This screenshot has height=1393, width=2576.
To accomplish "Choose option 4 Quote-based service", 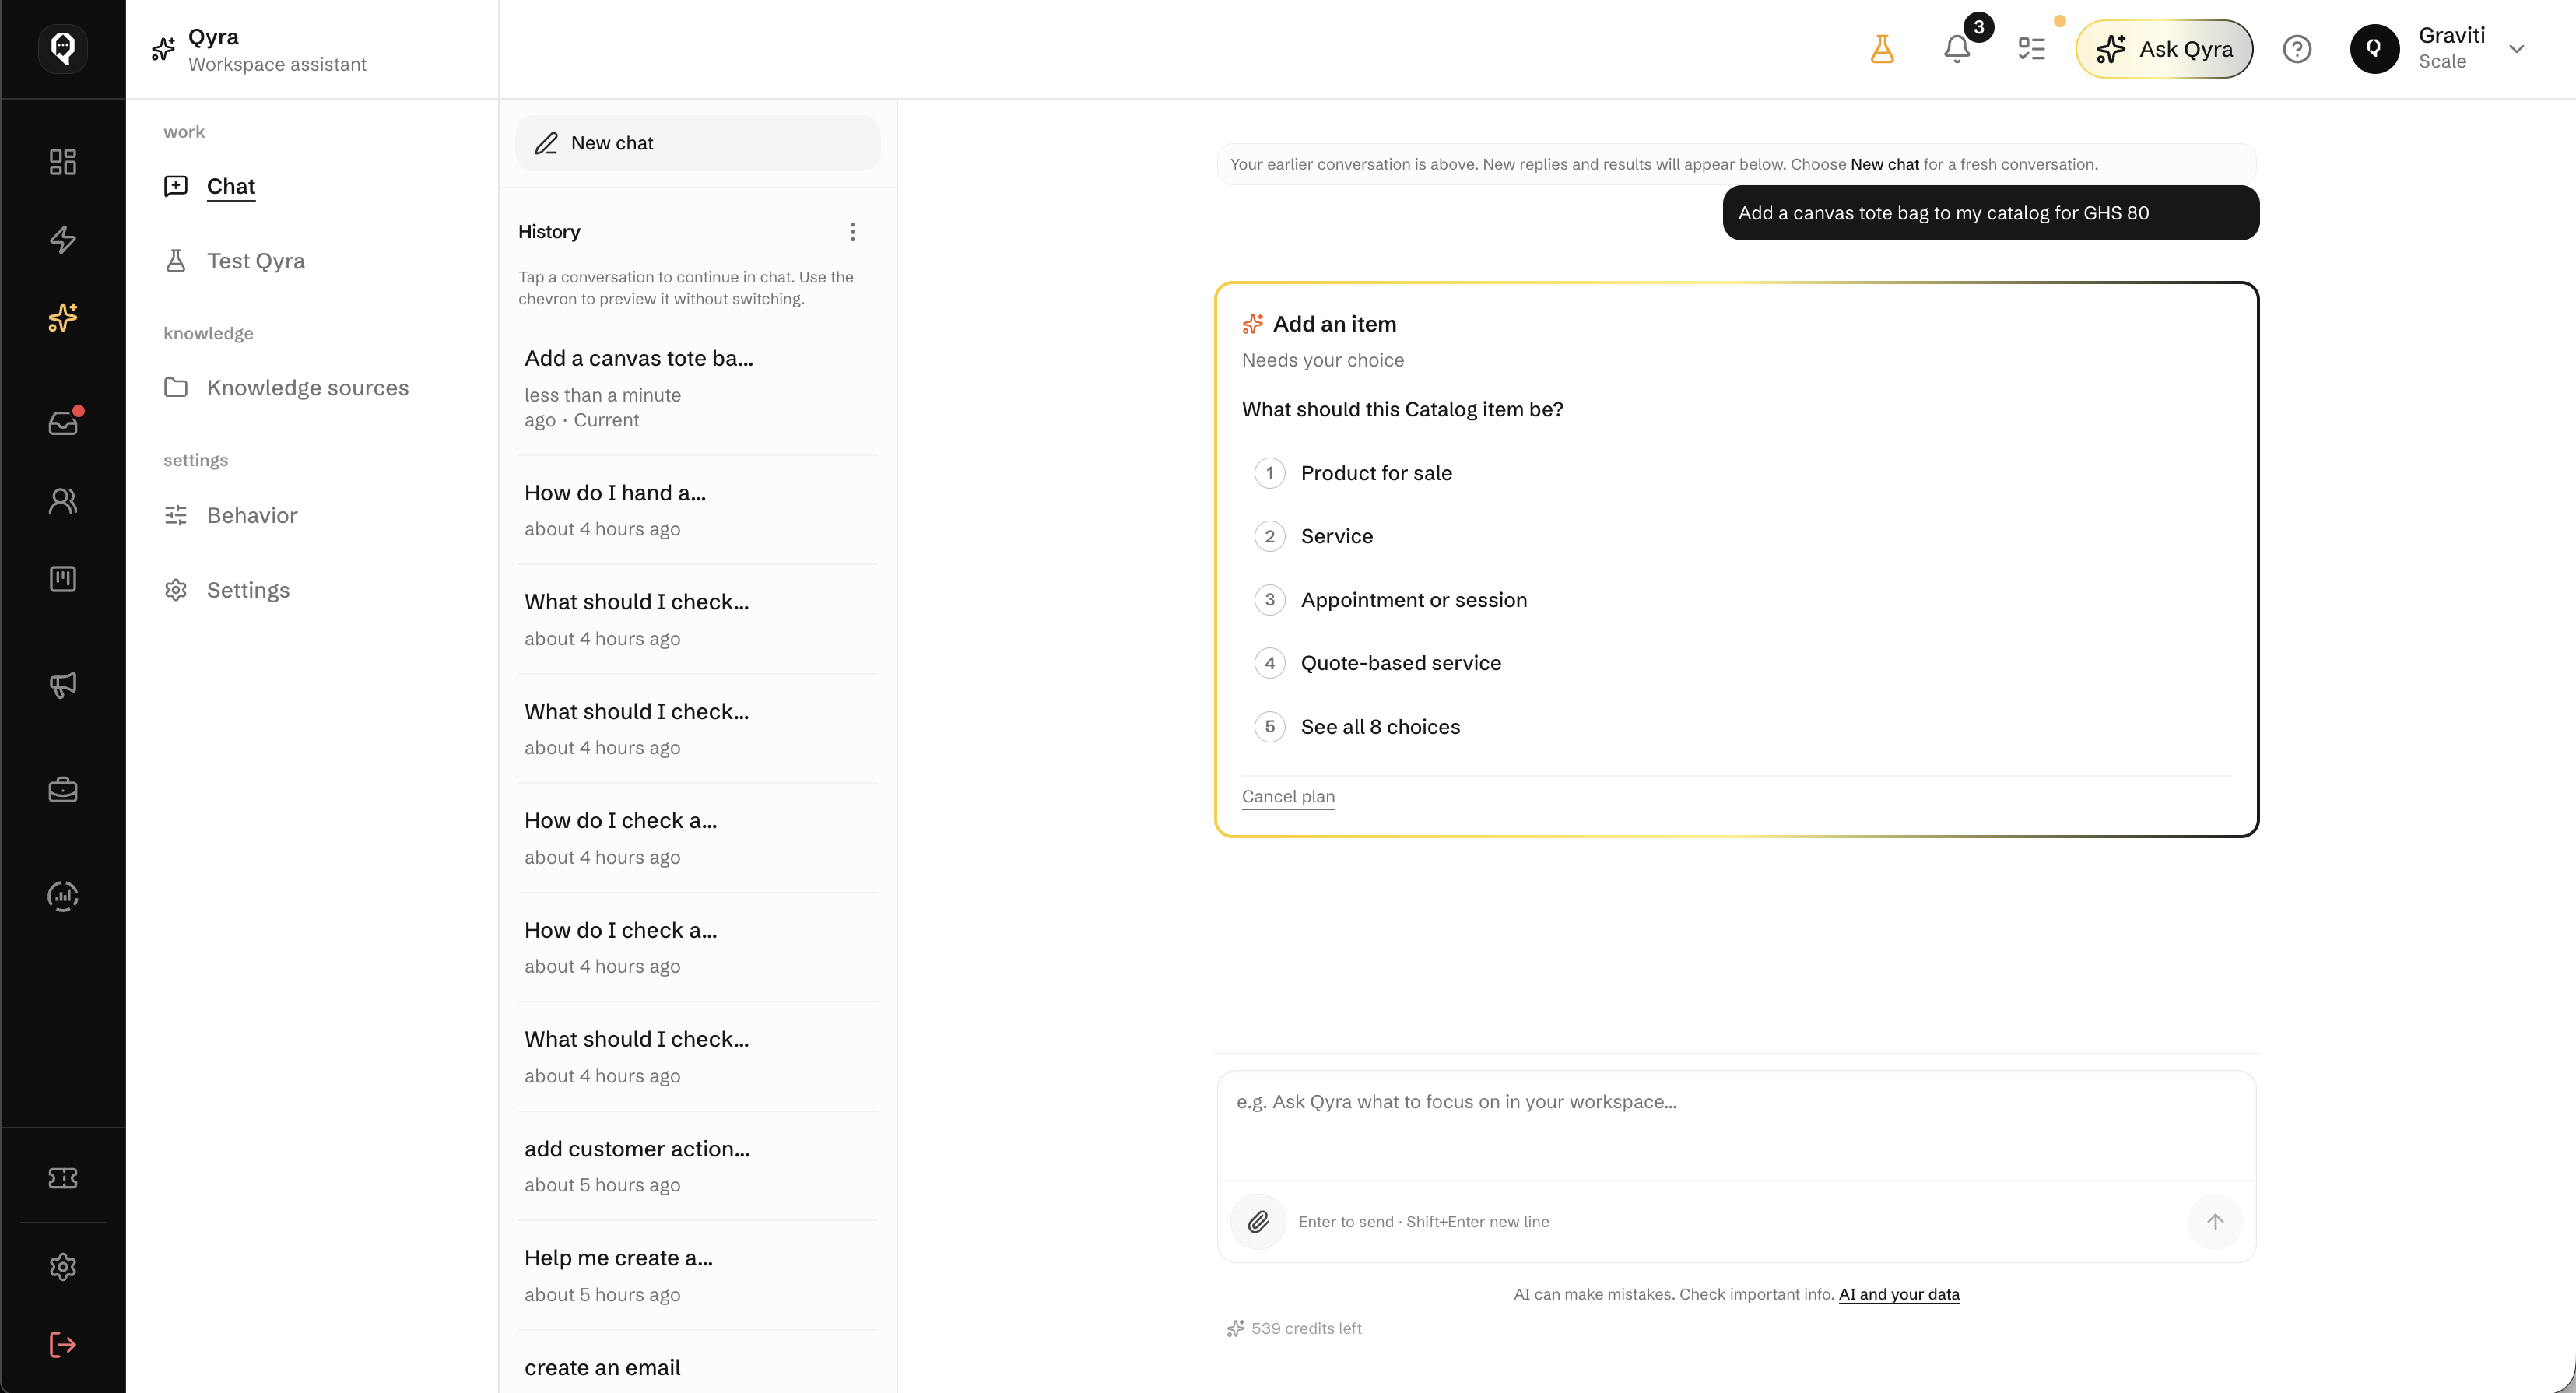I will pyautogui.click(x=1377, y=663).
